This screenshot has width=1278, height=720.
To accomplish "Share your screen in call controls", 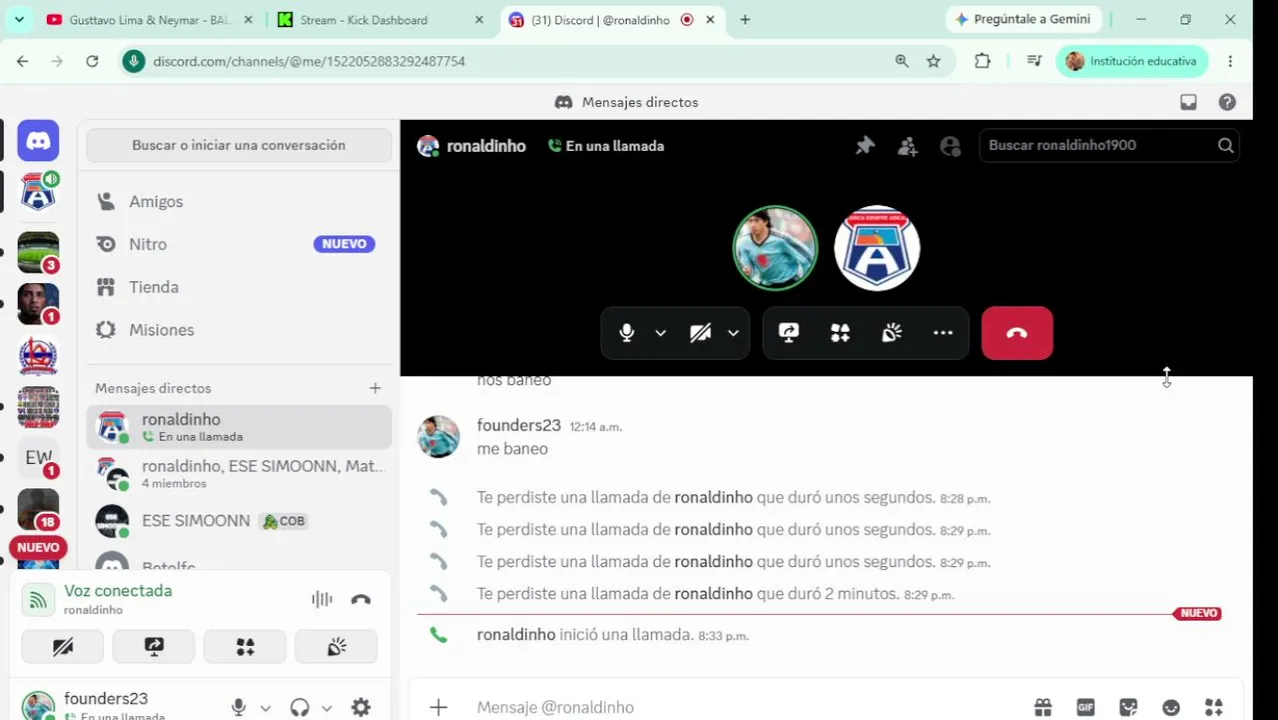I will [x=789, y=333].
